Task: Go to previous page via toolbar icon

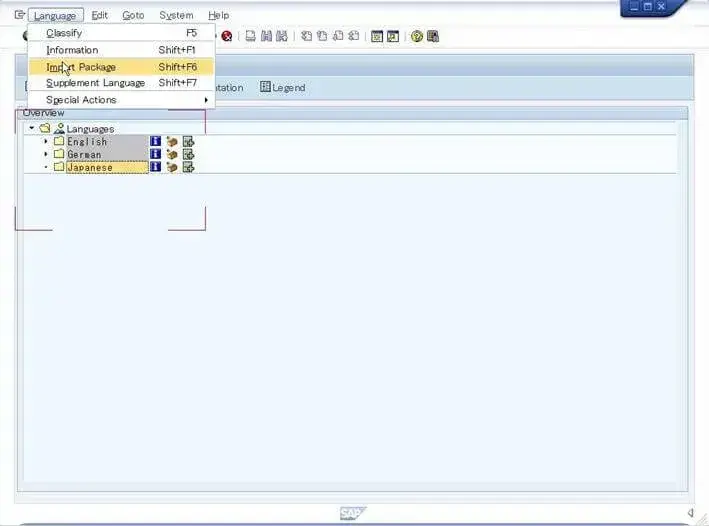Action: (322, 36)
